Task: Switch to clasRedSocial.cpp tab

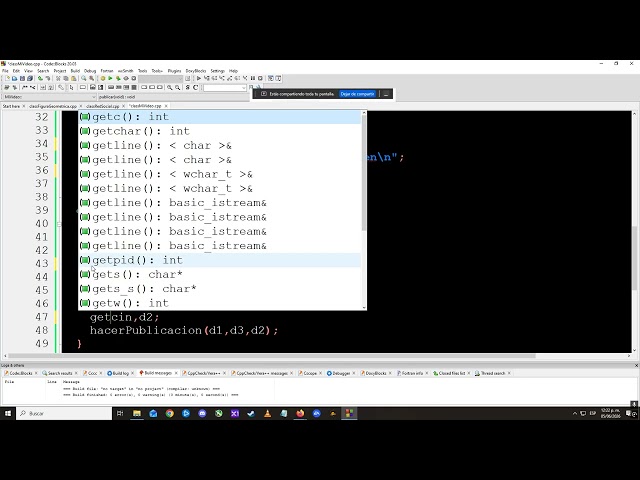Action: pyautogui.click(x=102, y=106)
